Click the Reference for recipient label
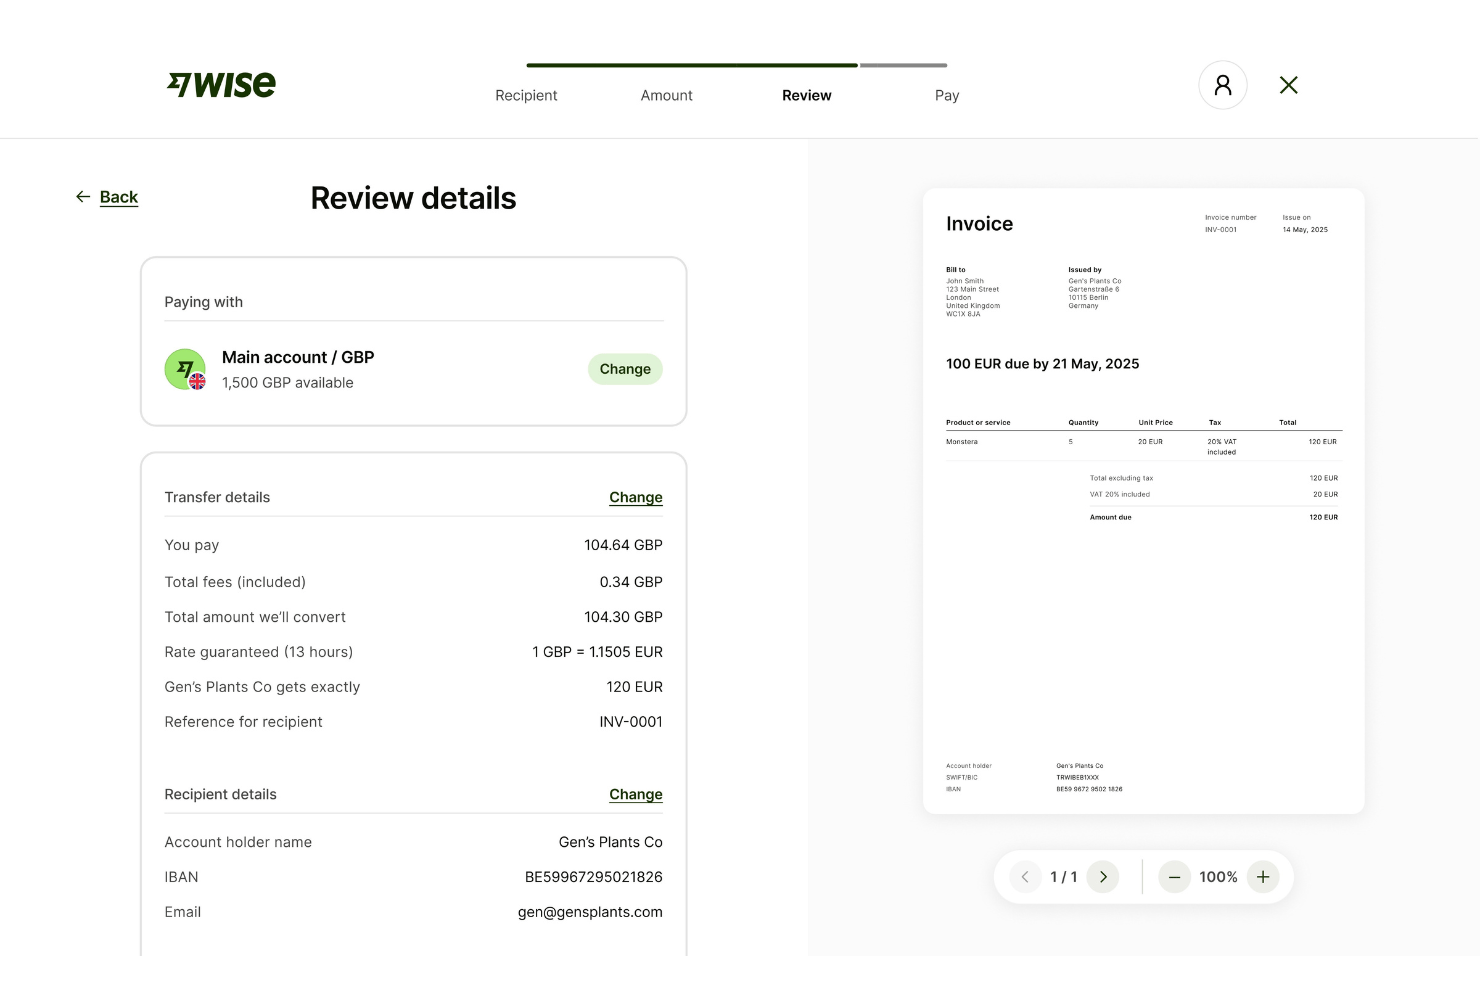Image resolution: width=1480 pixels, height=987 pixels. 244,722
